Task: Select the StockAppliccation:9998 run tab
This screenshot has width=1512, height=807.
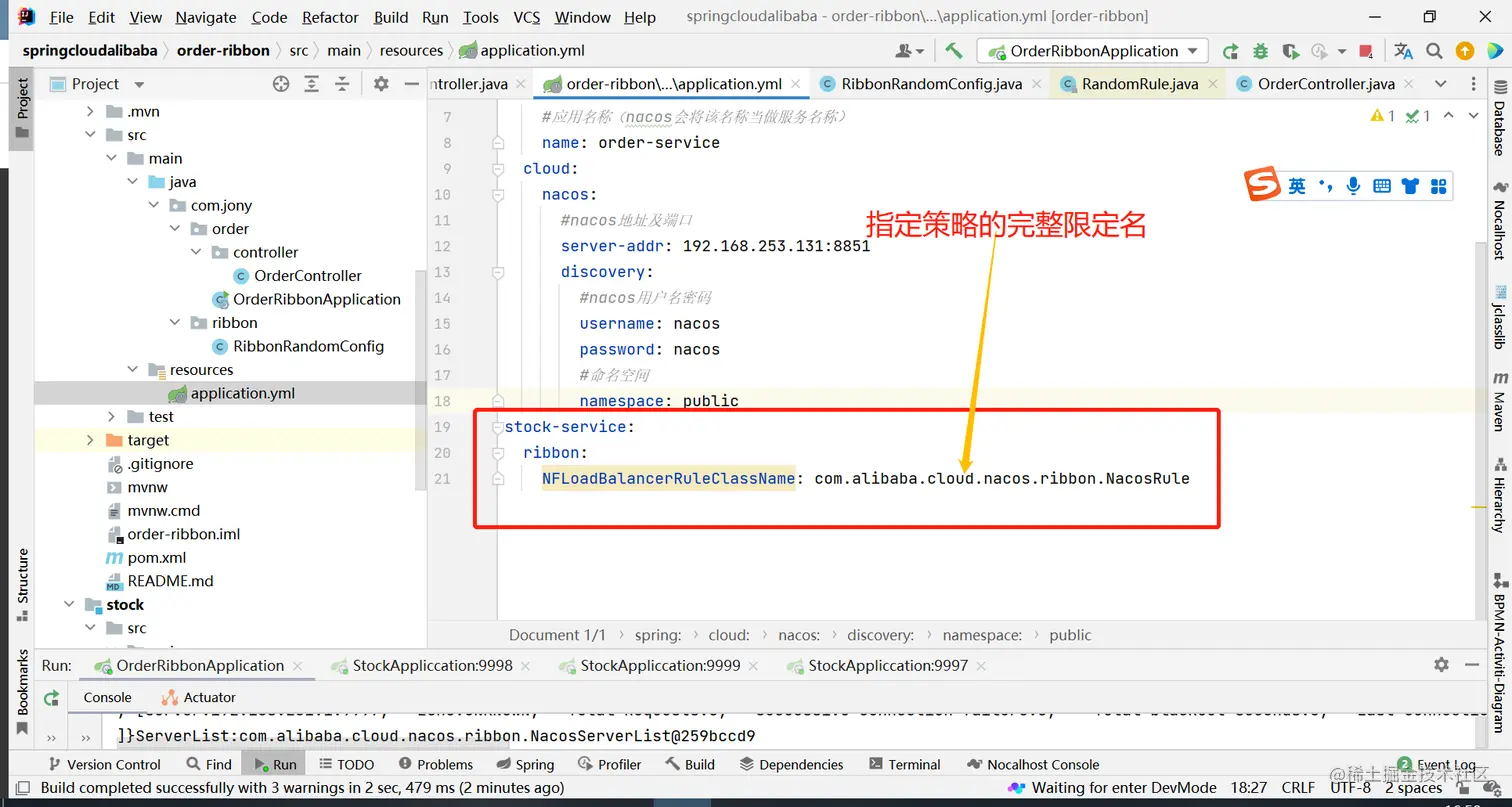Action: click(433, 665)
